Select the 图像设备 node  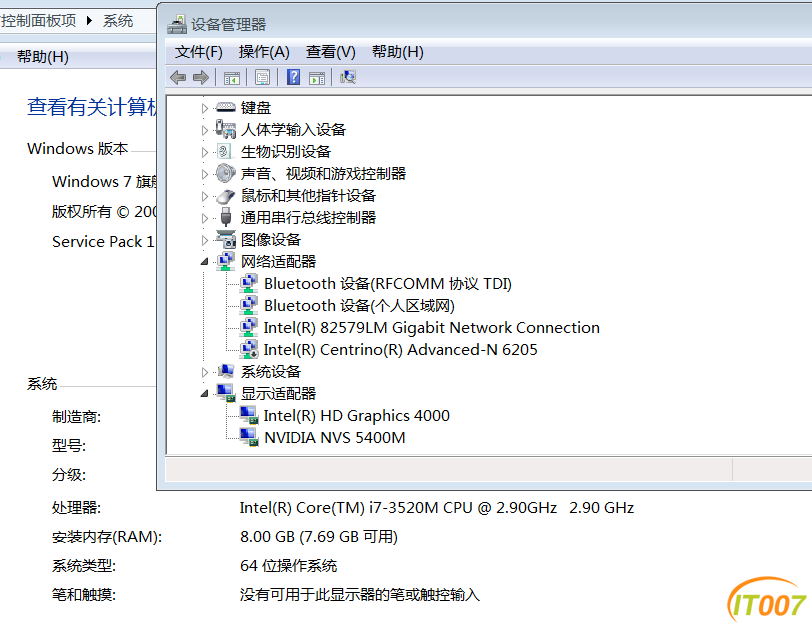coord(270,240)
